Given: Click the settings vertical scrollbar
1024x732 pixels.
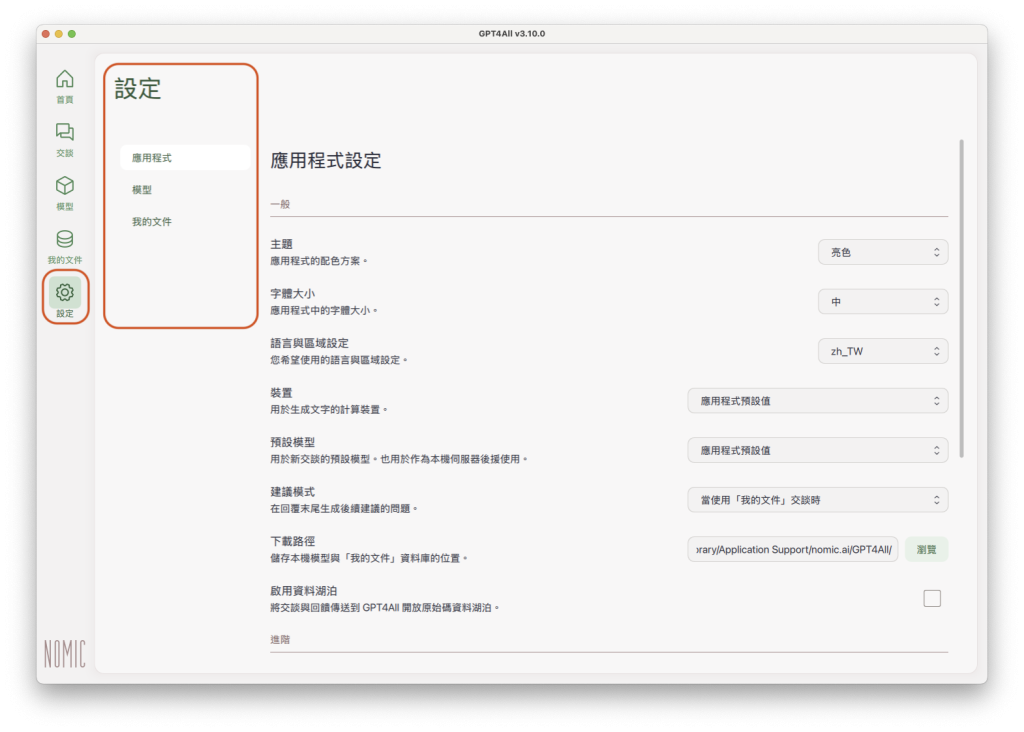Looking at the screenshot, I should (x=961, y=298).
